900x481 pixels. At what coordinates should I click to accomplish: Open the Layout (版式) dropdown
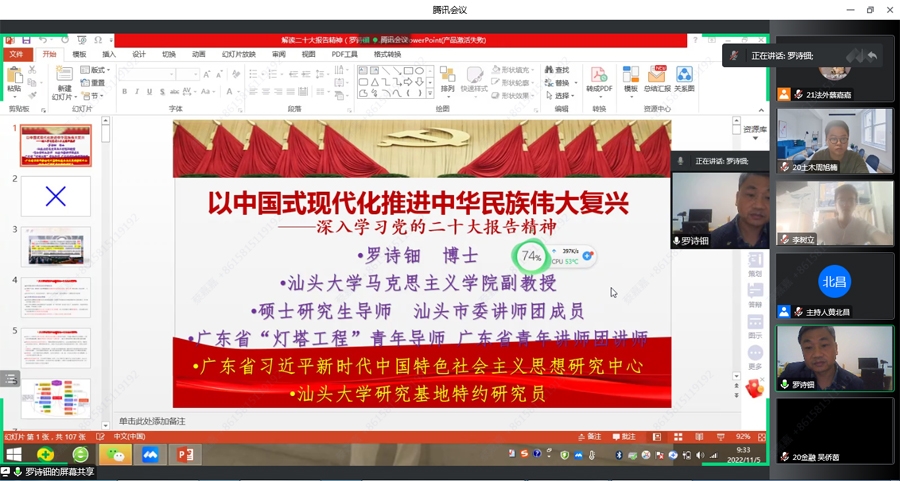click(x=95, y=70)
